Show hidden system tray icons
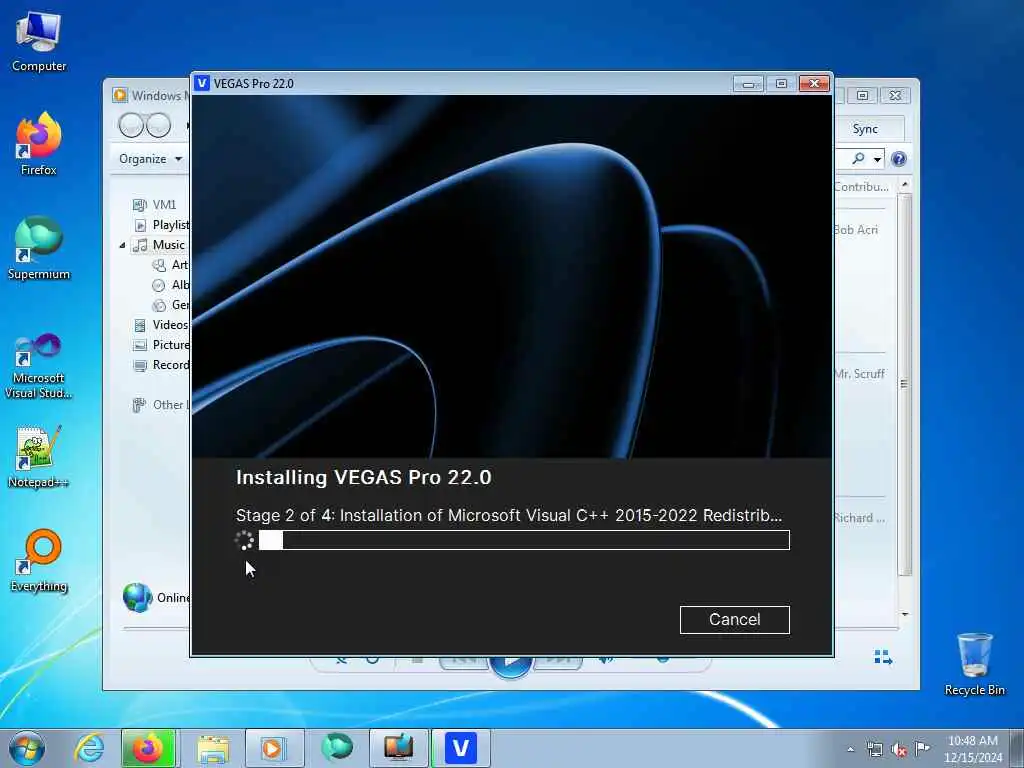1024x768 pixels. 850,749
